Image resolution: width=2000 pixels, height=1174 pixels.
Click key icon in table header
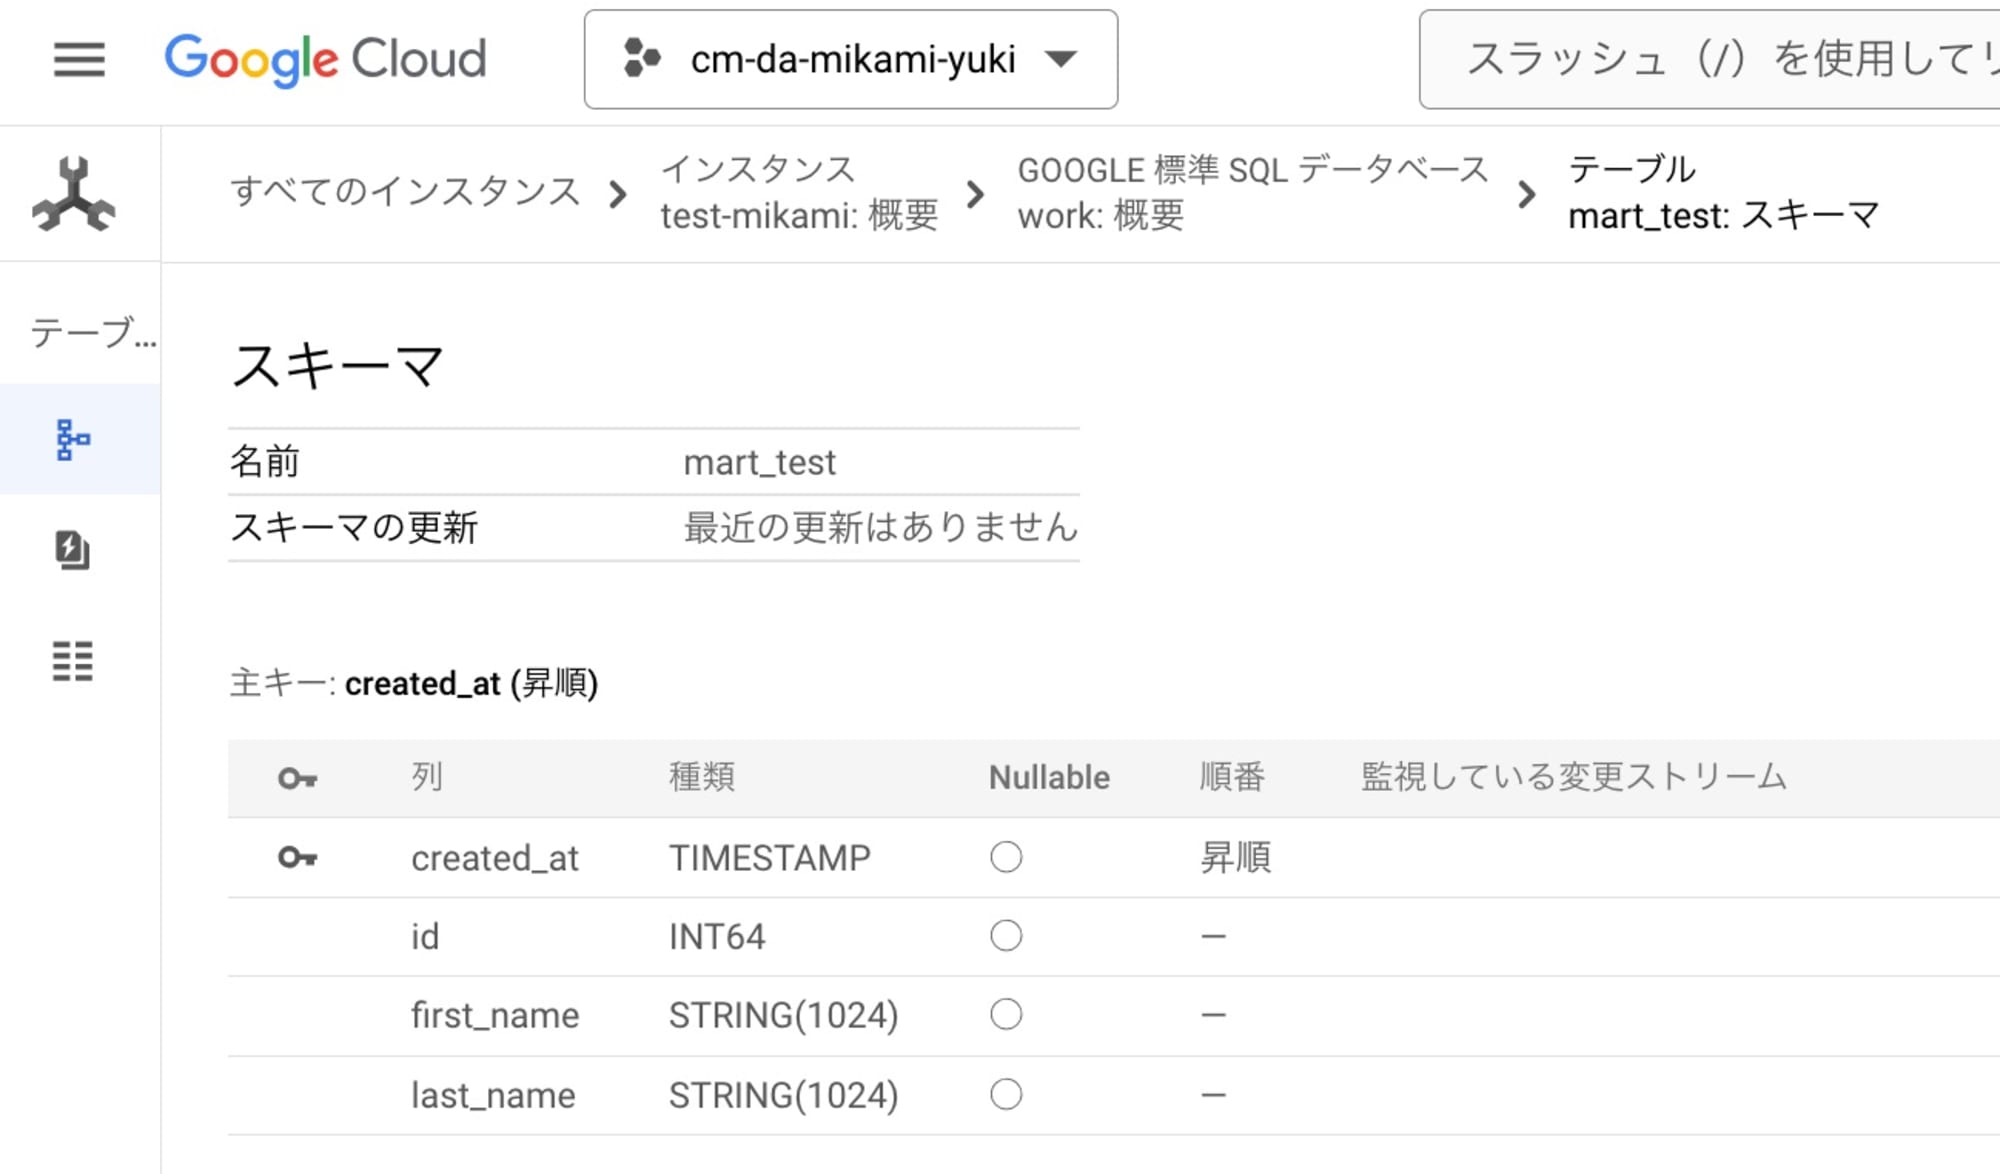(x=298, y=778)
